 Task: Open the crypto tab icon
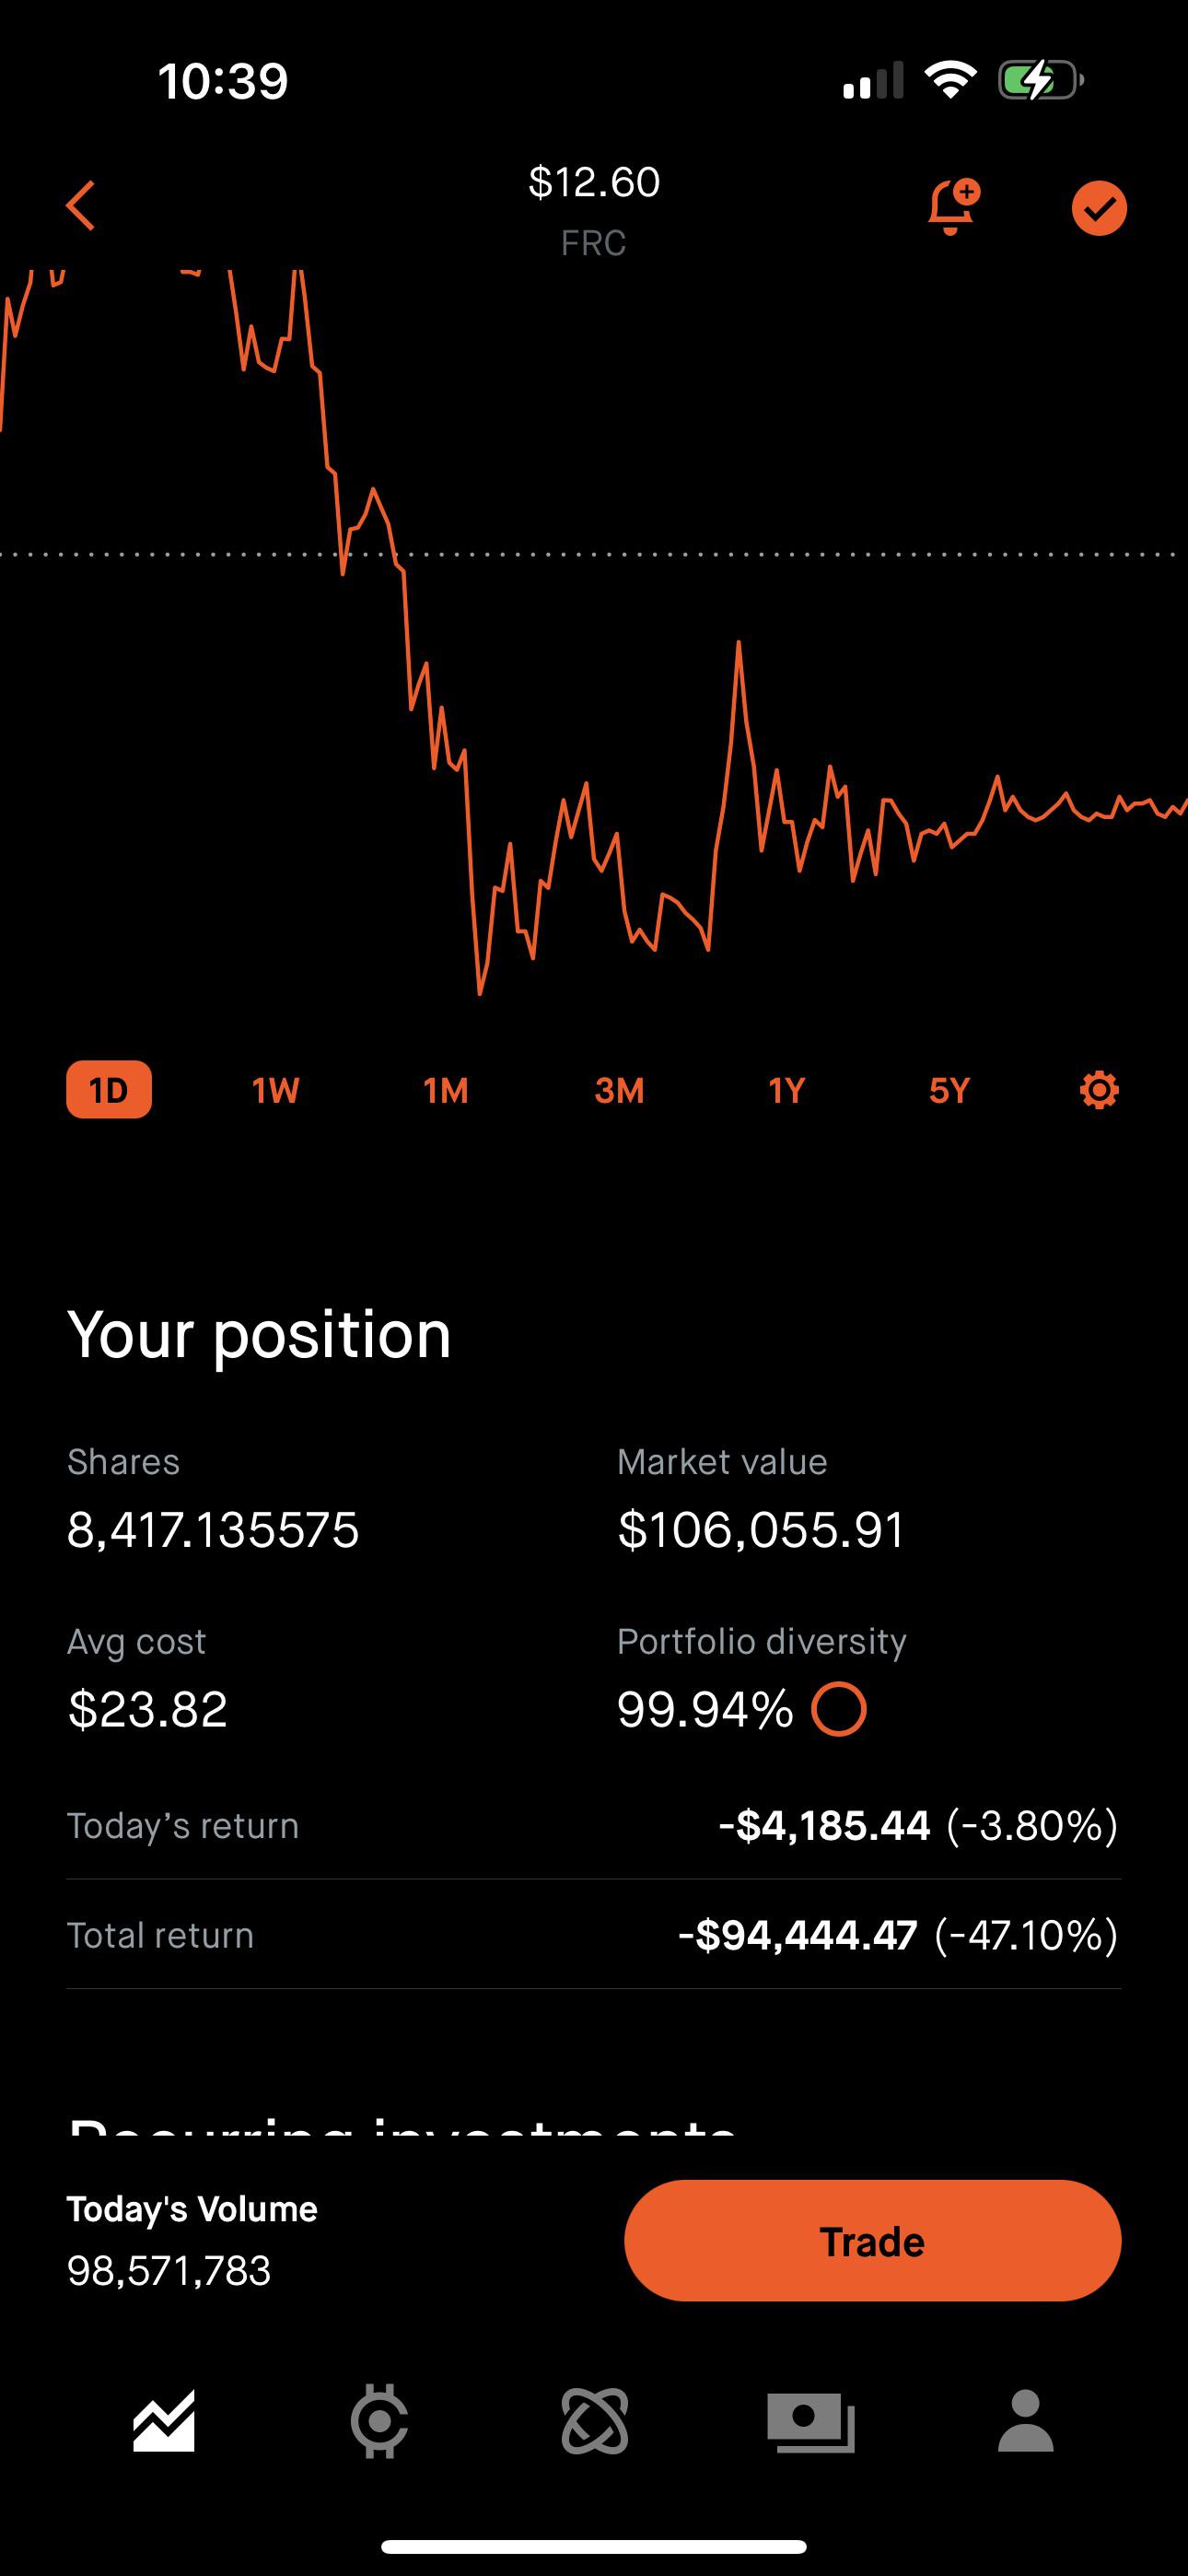click(x=379, y=2421)
